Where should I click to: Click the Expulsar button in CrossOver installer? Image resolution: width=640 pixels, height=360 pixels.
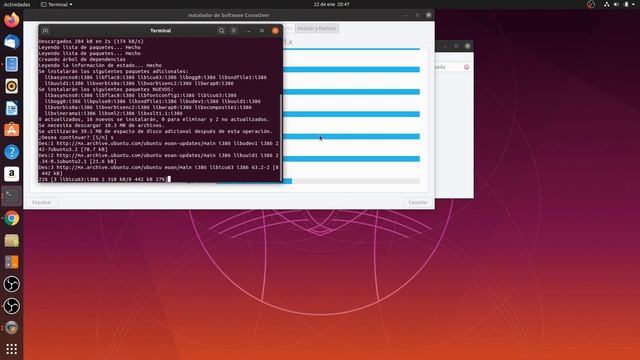(42, 202)
